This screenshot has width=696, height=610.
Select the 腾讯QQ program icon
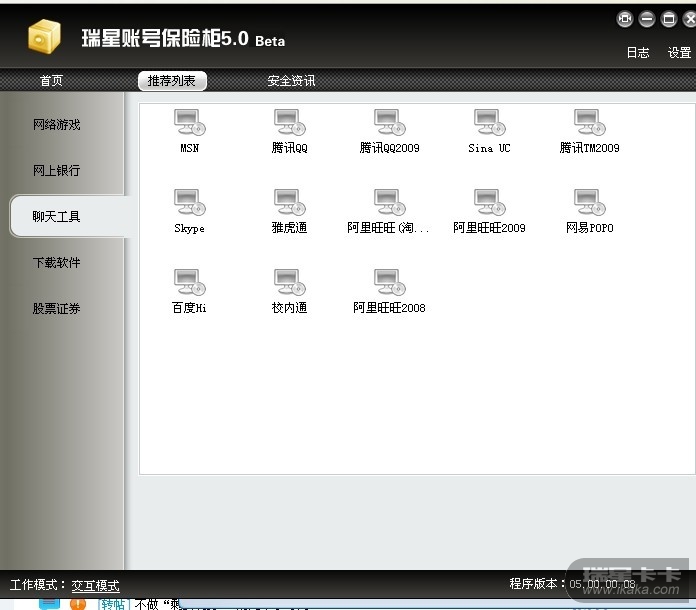click(289, 123)
